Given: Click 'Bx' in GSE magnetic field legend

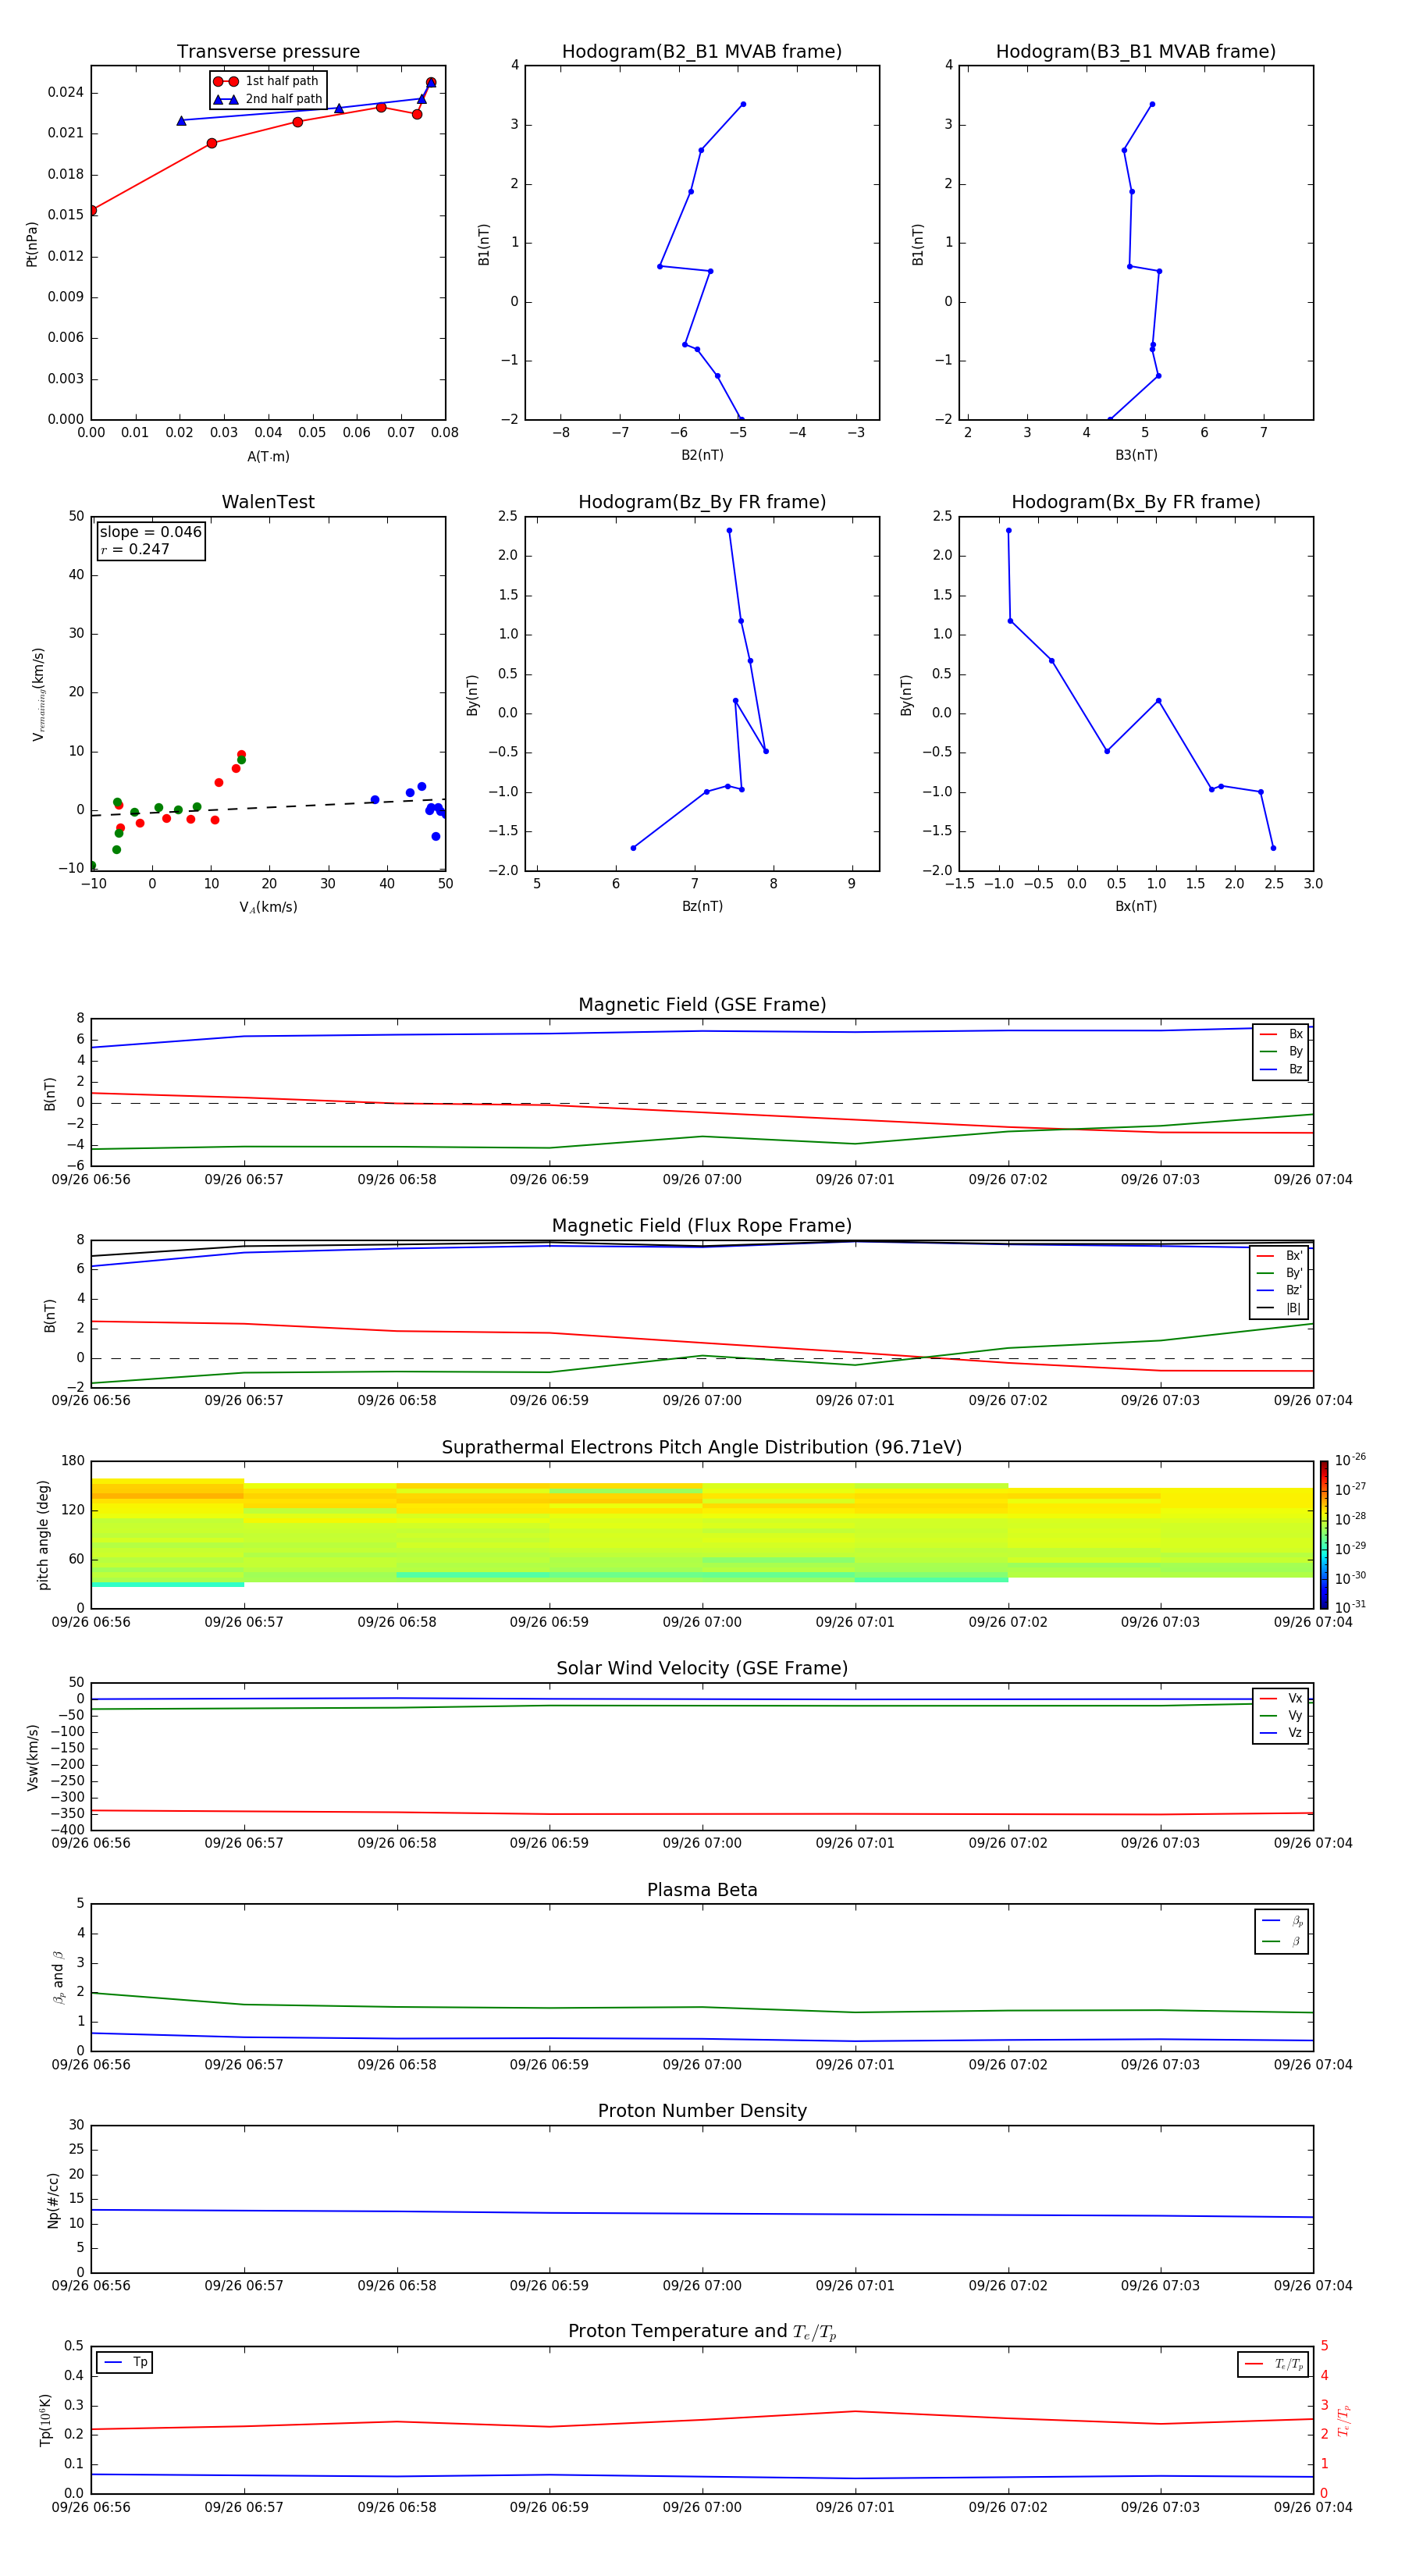Looking at the screenshot, I should coord(1281,1034).
